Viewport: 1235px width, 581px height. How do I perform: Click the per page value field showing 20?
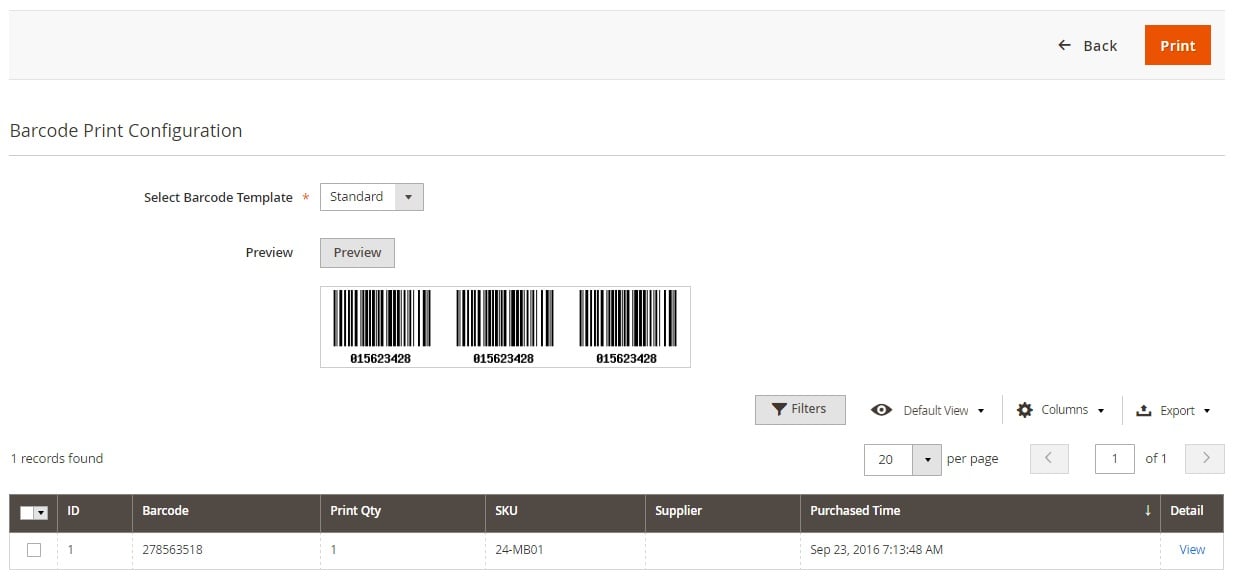tap(888, 460)
